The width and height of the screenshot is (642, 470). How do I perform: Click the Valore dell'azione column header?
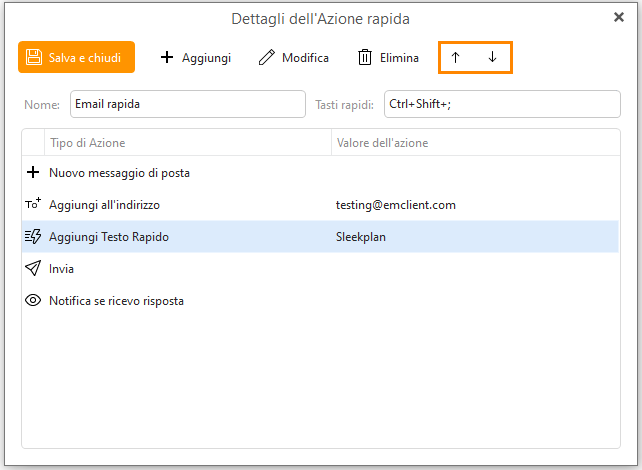(x=476, y=142)
